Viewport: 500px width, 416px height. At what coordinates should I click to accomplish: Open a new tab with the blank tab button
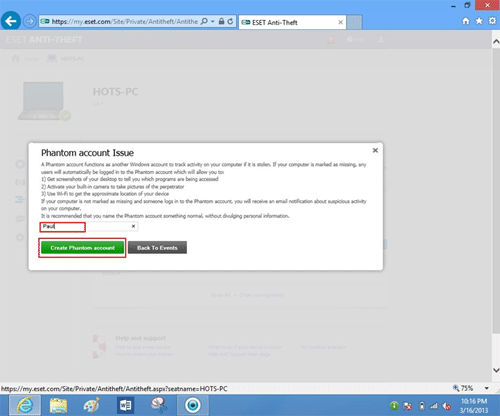point(354,22)
